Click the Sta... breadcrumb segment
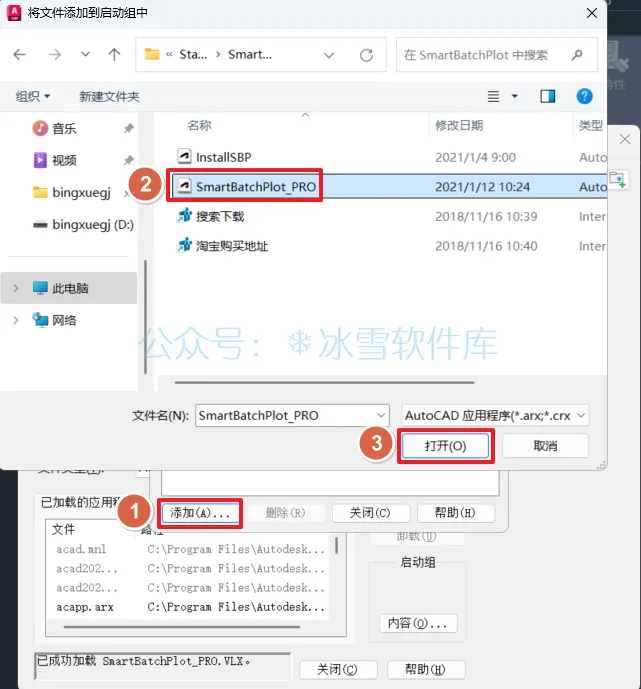The width and height of the screenshot is (641, 689). click(193, 54)
